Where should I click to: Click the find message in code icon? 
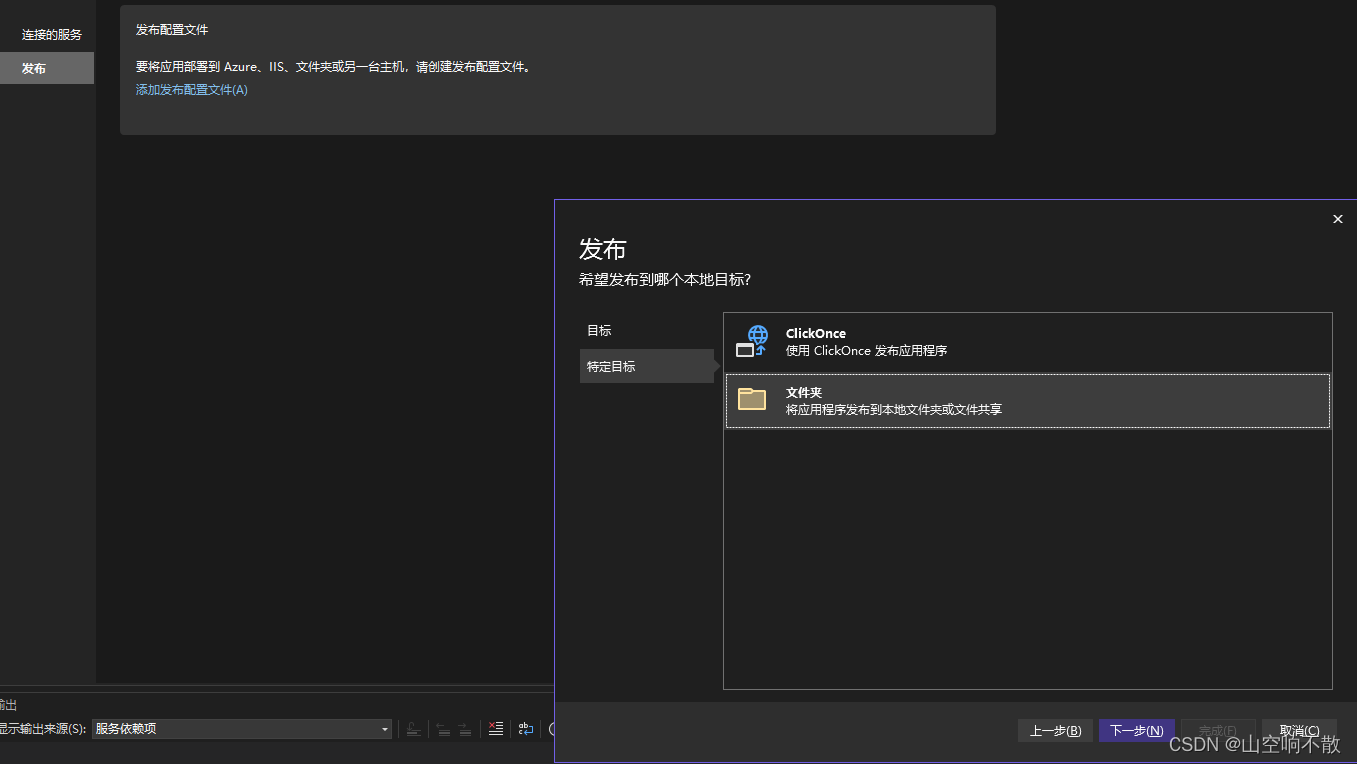coord(414,729)
